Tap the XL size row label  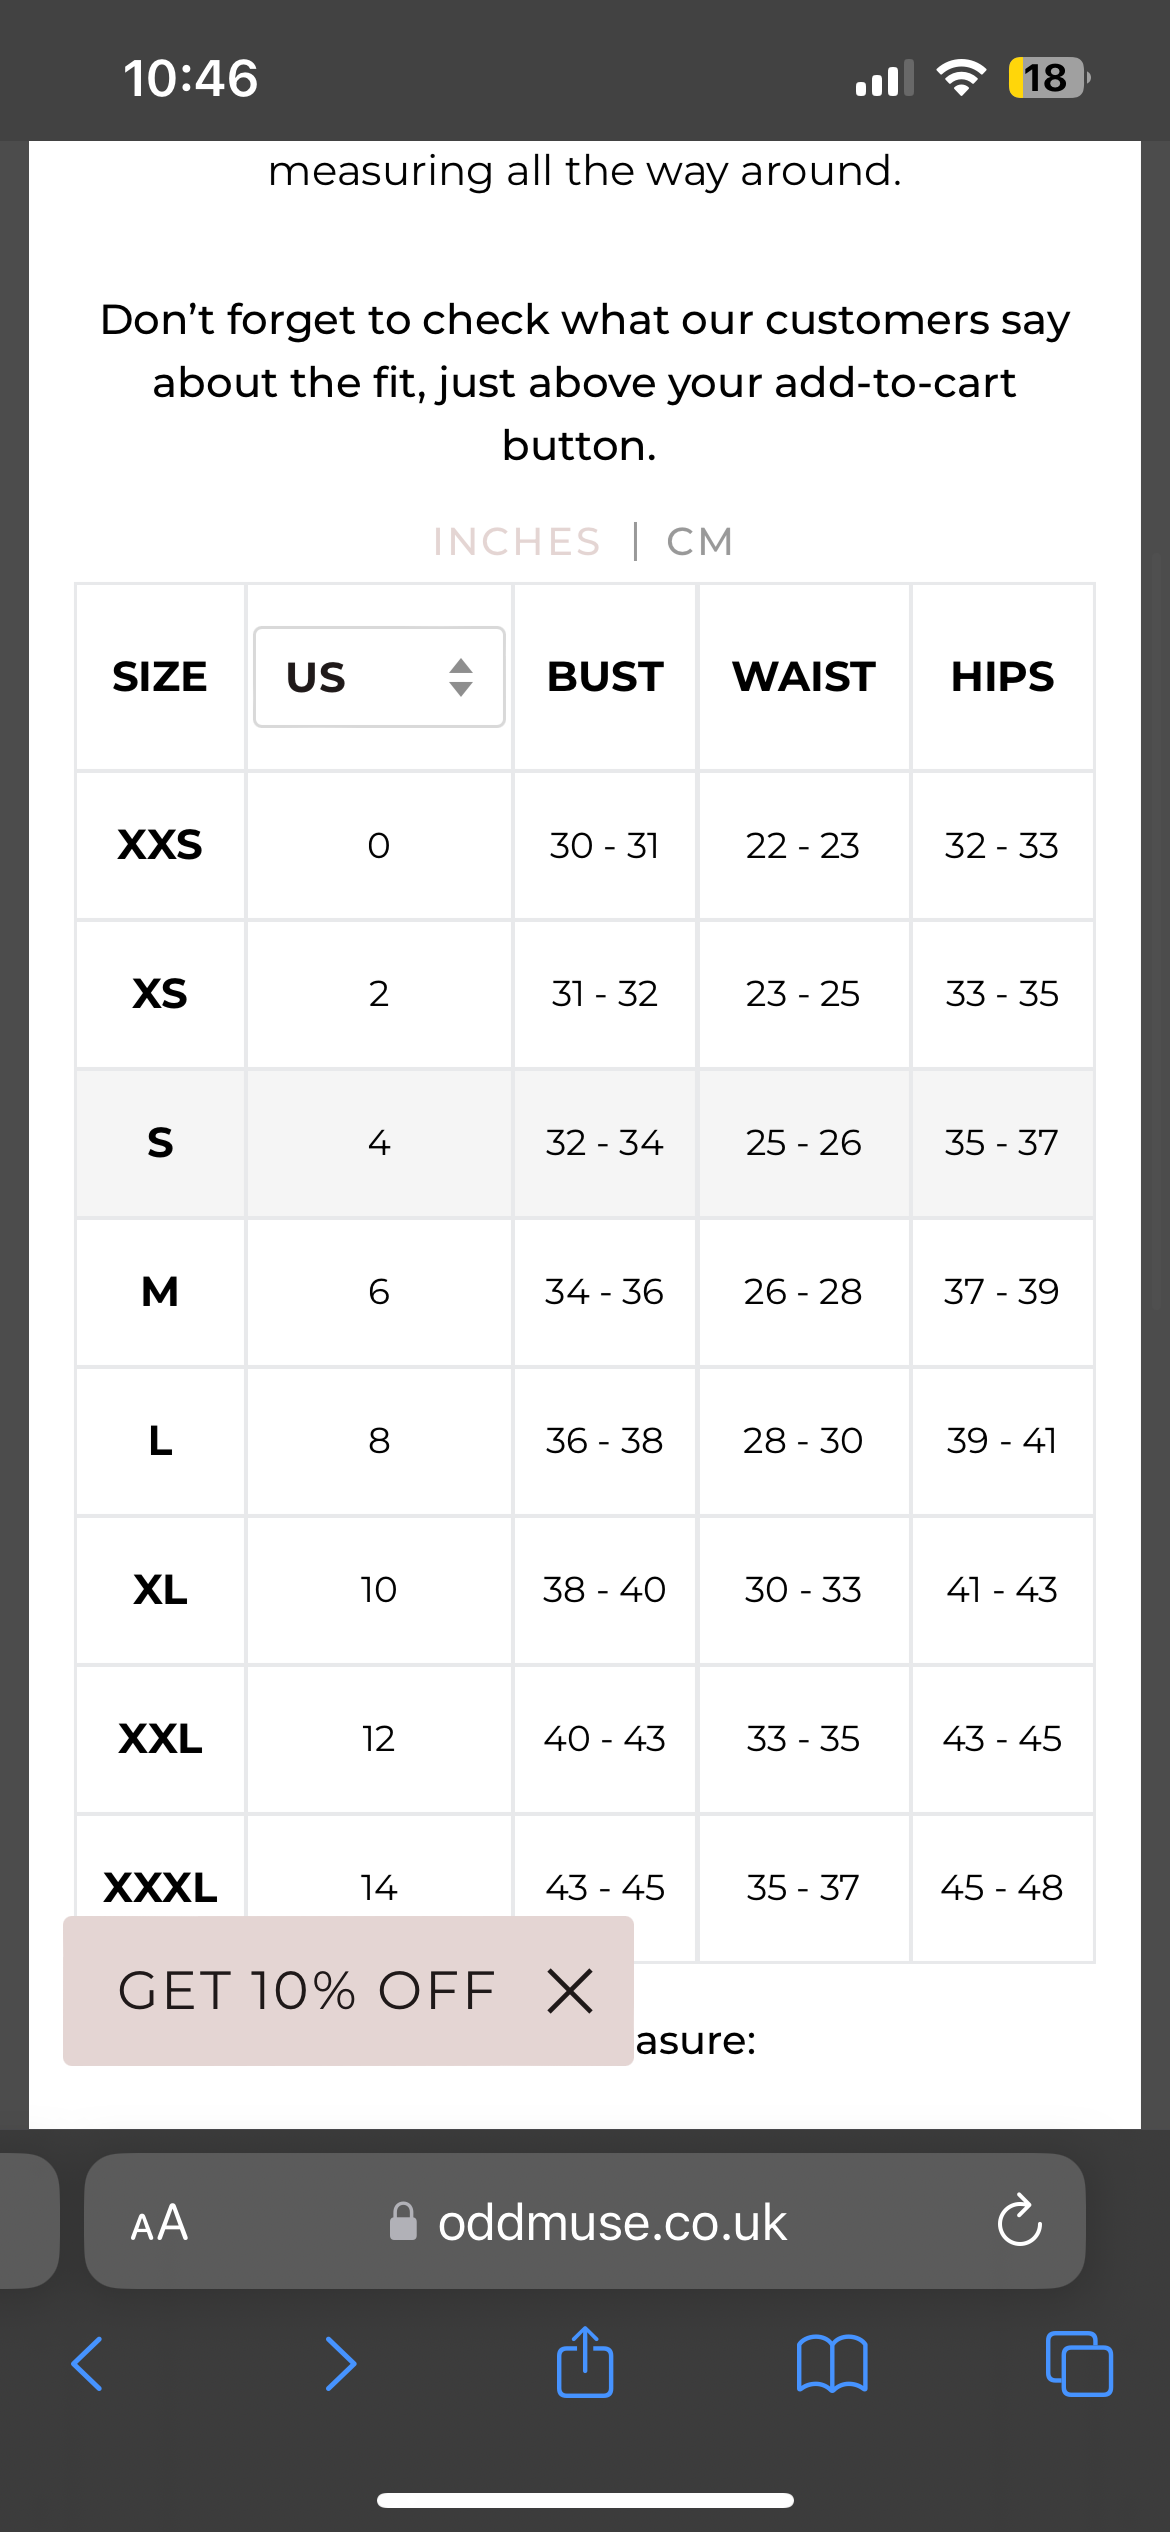click(160, 1590)
